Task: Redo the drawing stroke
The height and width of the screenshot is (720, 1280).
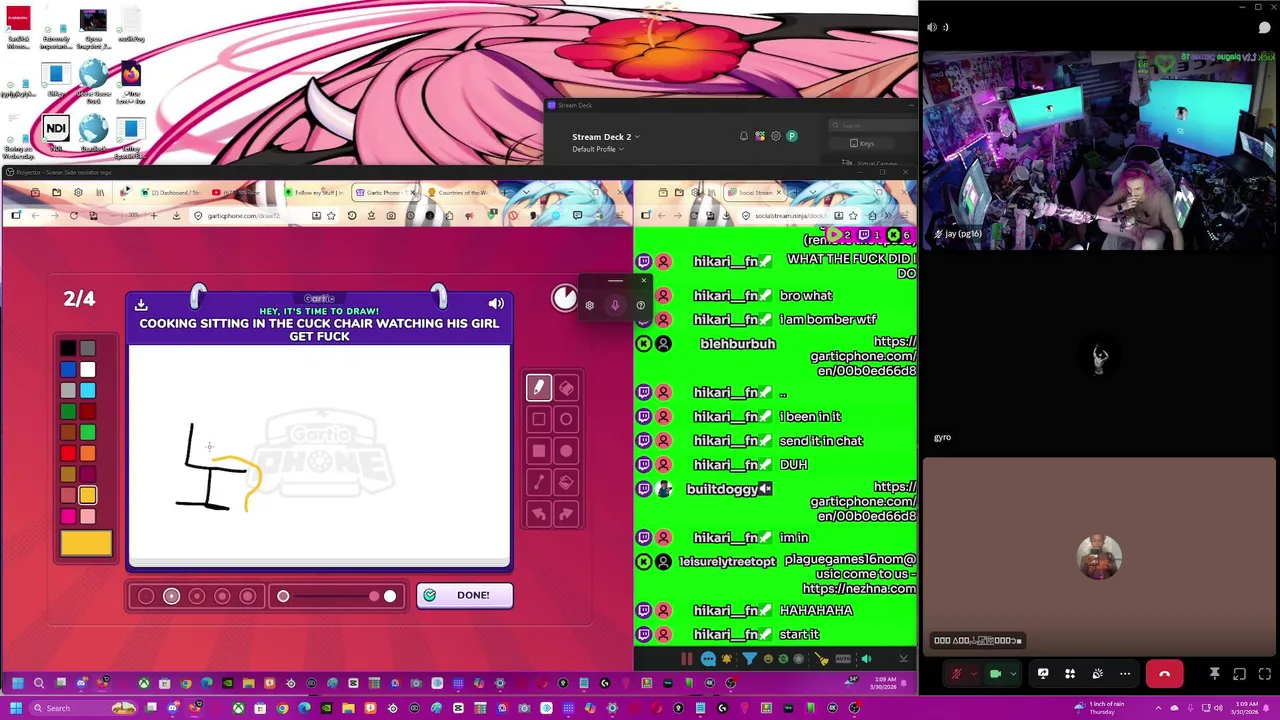Action: [x=566, y=514]
